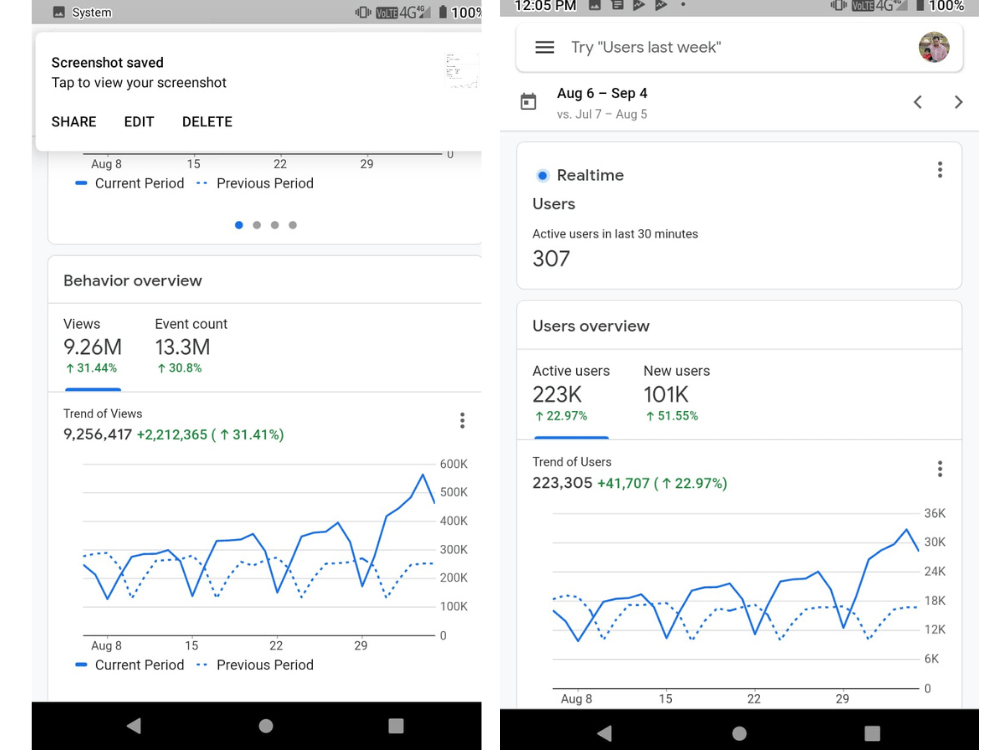Tap the Screenshot saved notification title
Screen dimensions: 1000x750
point(107,62)
